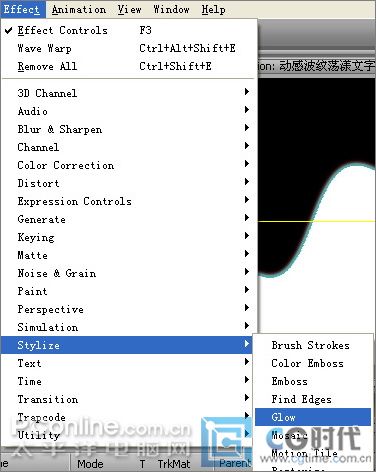The width and height of the screenshot is (376, 472).
Task: Click the Mode column header
Action: click(x=90, y=464)
